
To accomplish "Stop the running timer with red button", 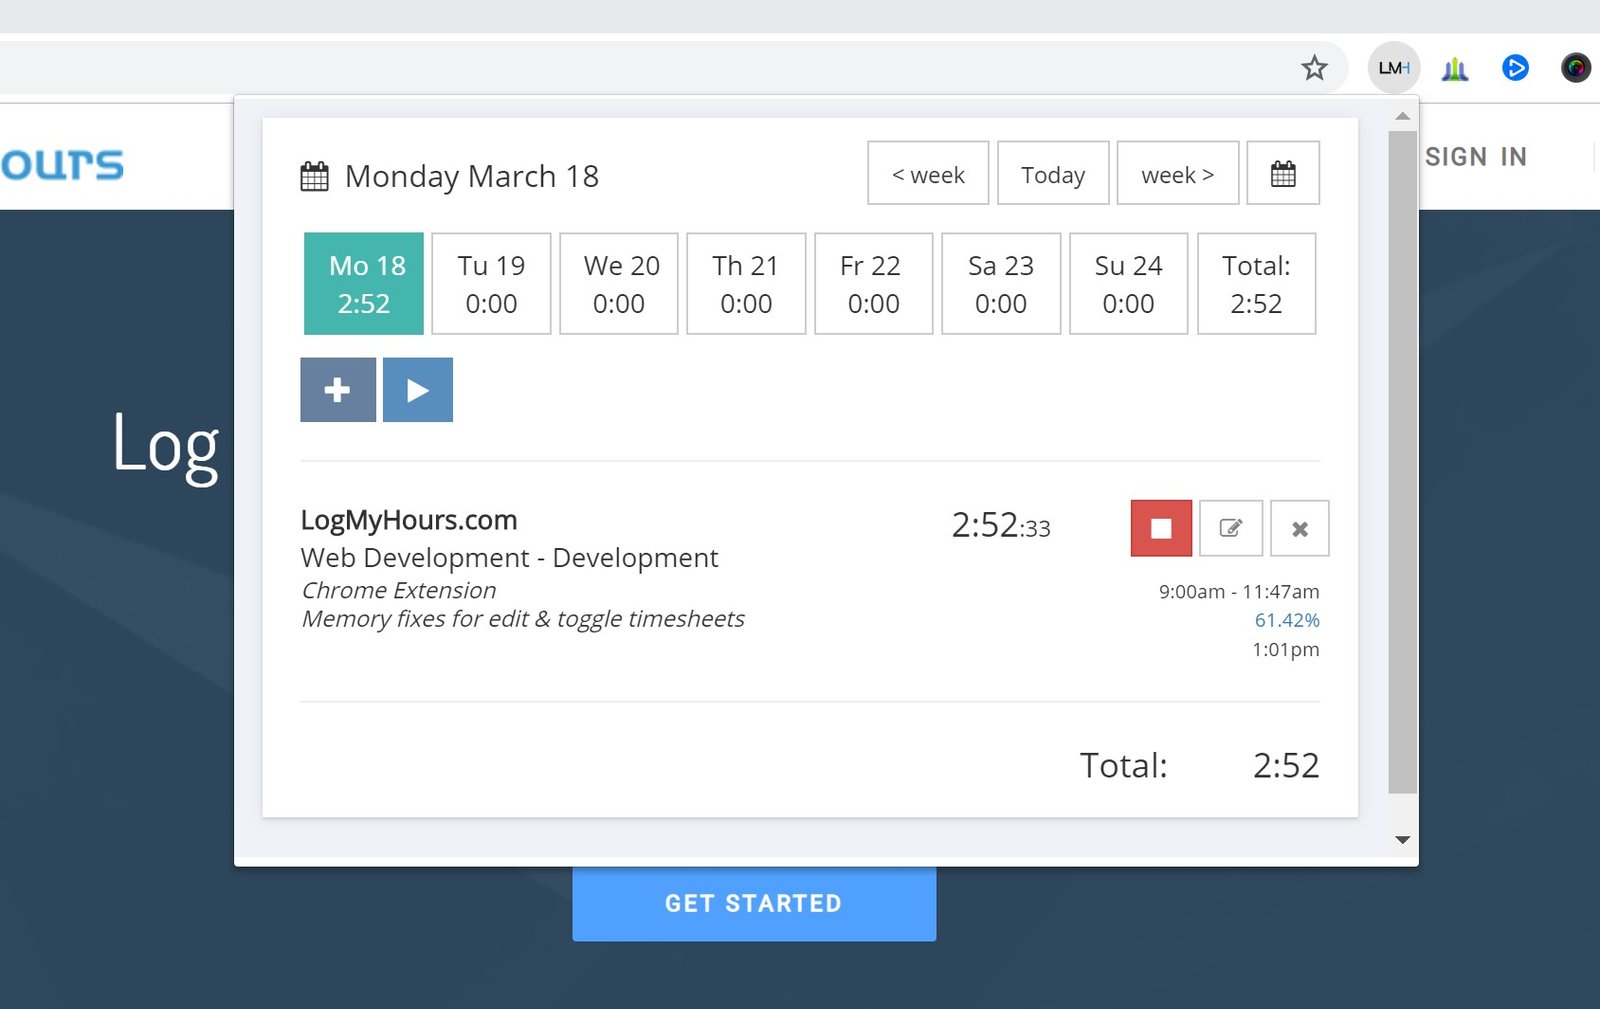I will [1161, 528].
